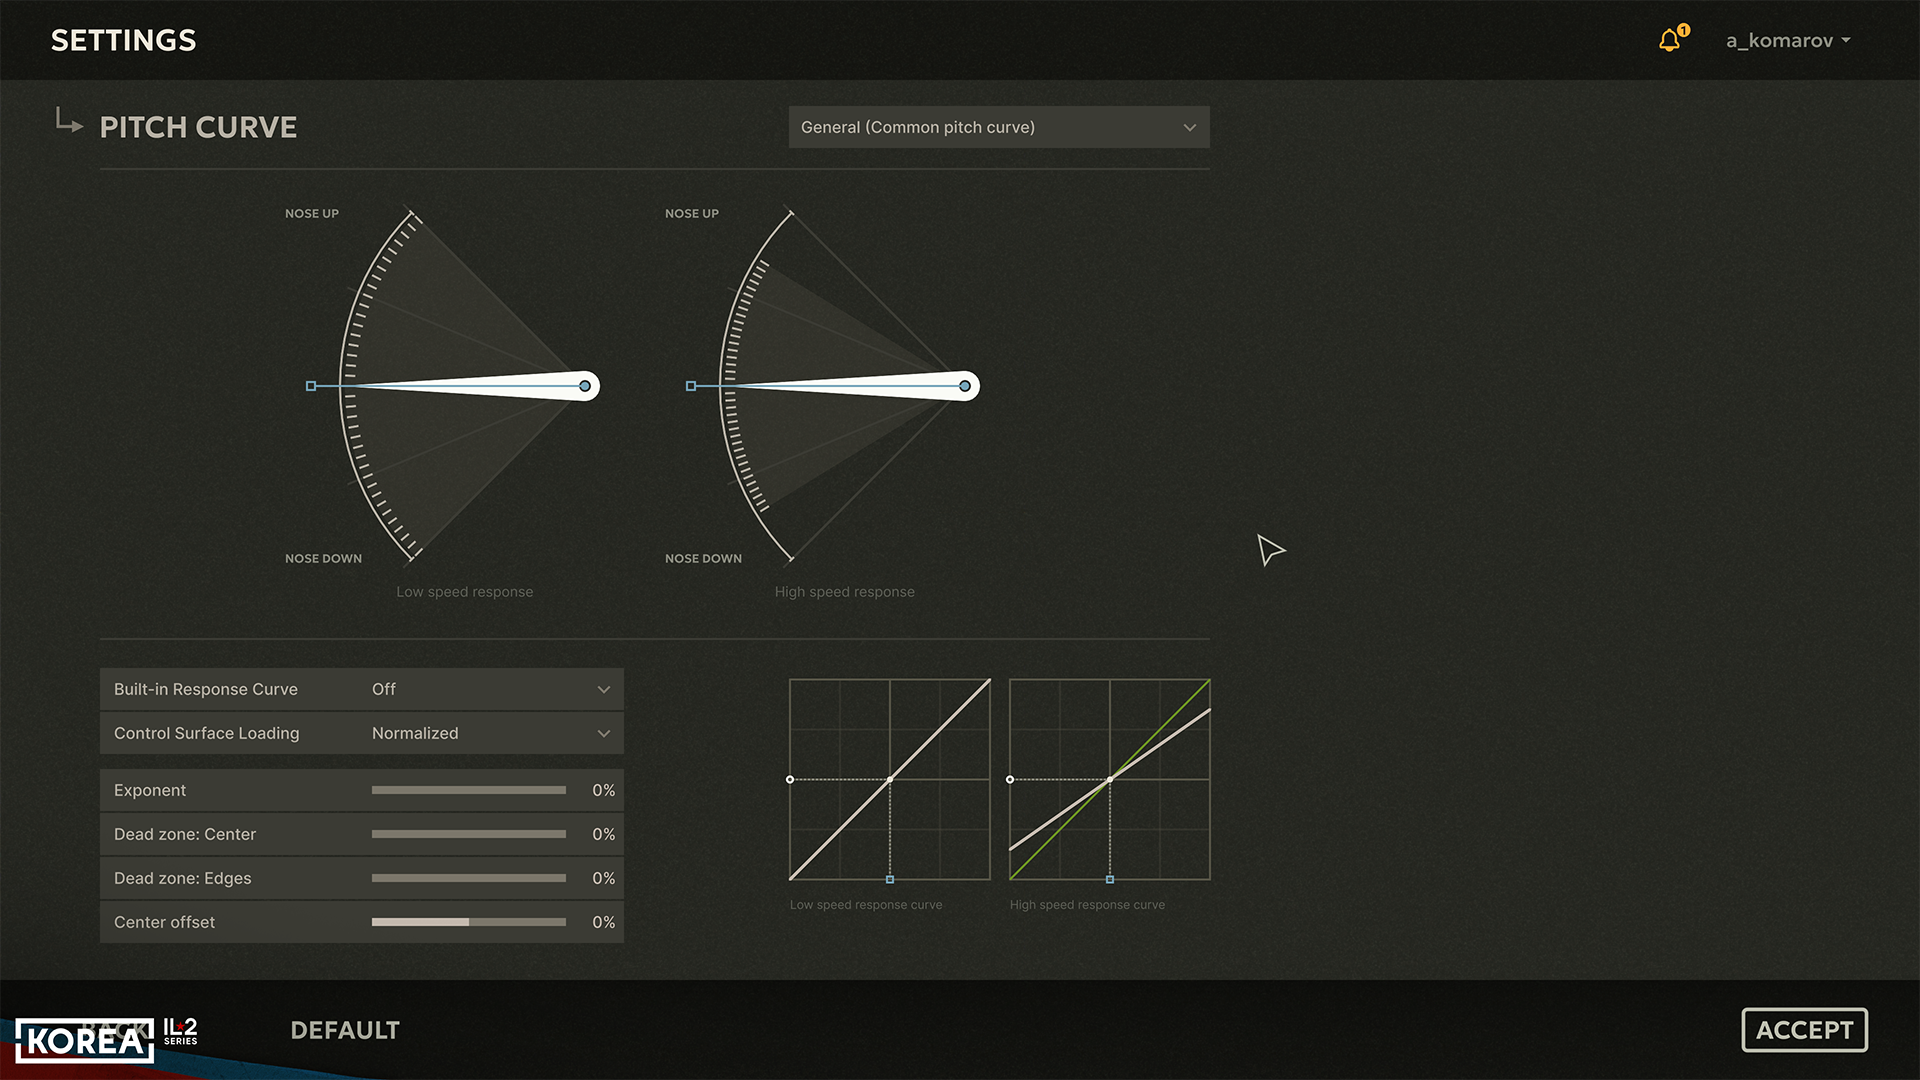Click the back arrow beside Pitch Curve
The image size is (1920, 1080).
point(68,121)
